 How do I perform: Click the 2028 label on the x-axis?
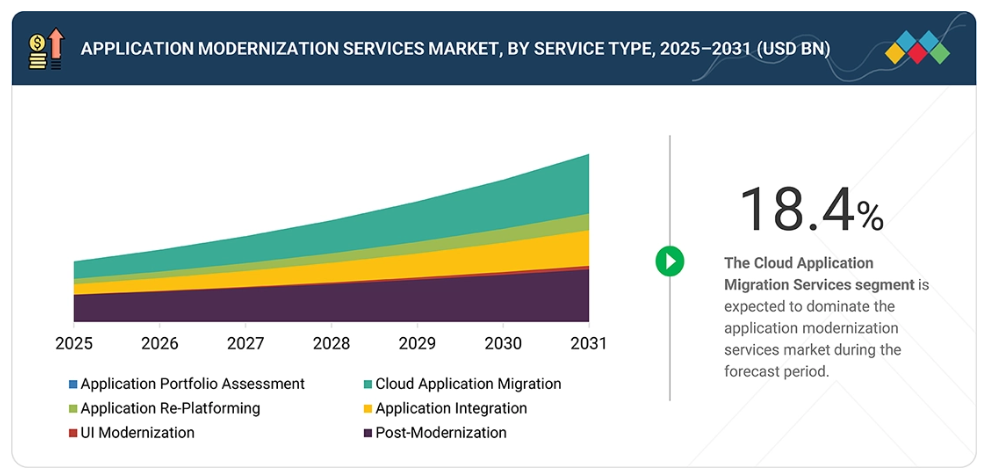tap(331, 344)
